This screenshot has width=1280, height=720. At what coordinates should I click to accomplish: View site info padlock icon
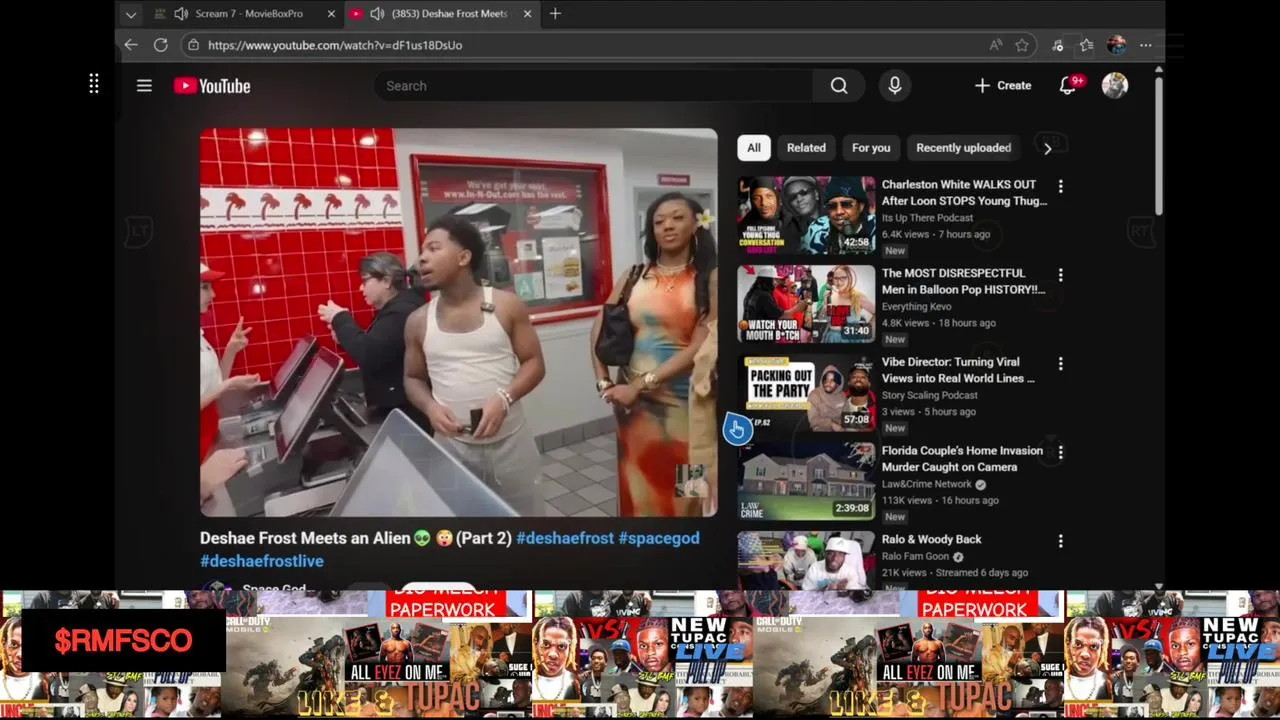pos(193,45)
